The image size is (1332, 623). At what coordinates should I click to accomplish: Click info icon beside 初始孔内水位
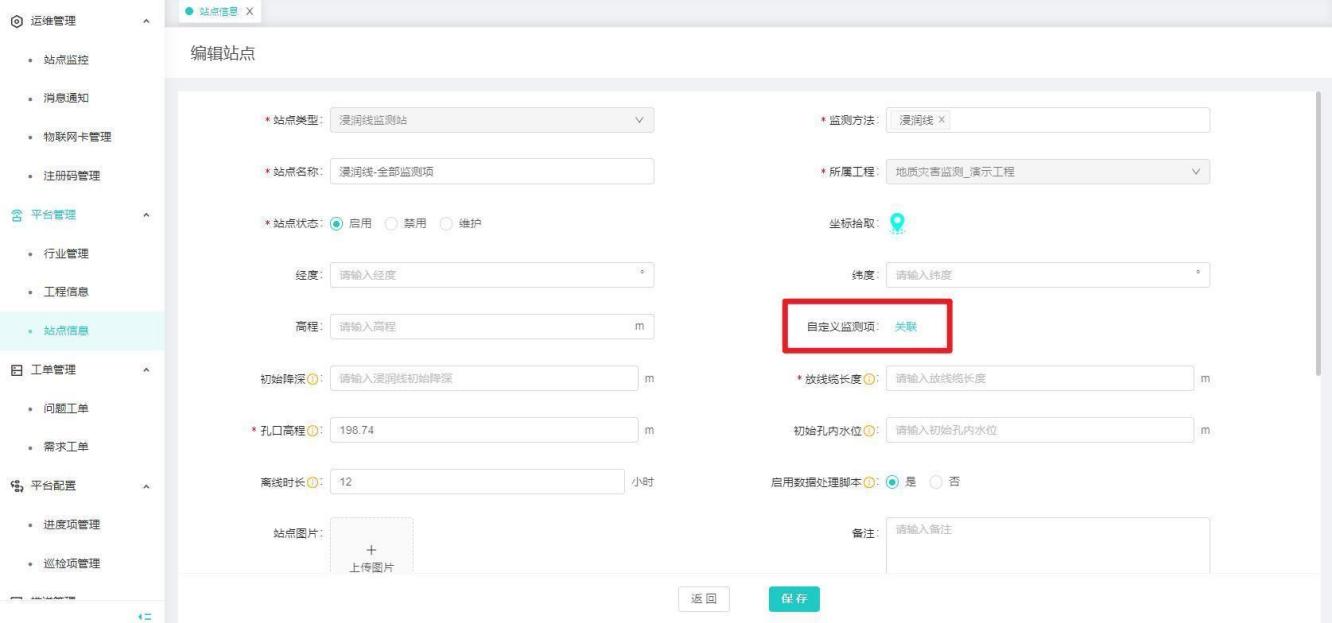click(869, 431)
